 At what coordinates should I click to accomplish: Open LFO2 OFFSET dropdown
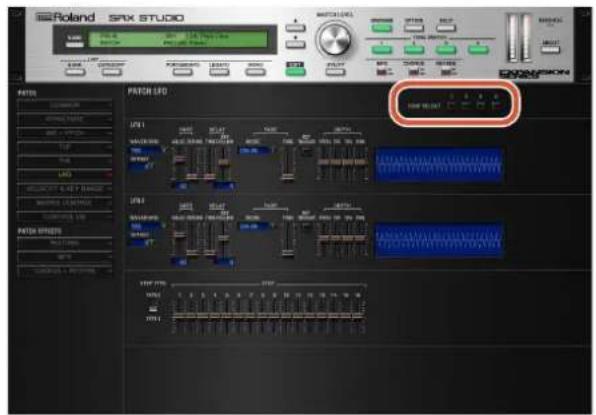pos(141,242)
